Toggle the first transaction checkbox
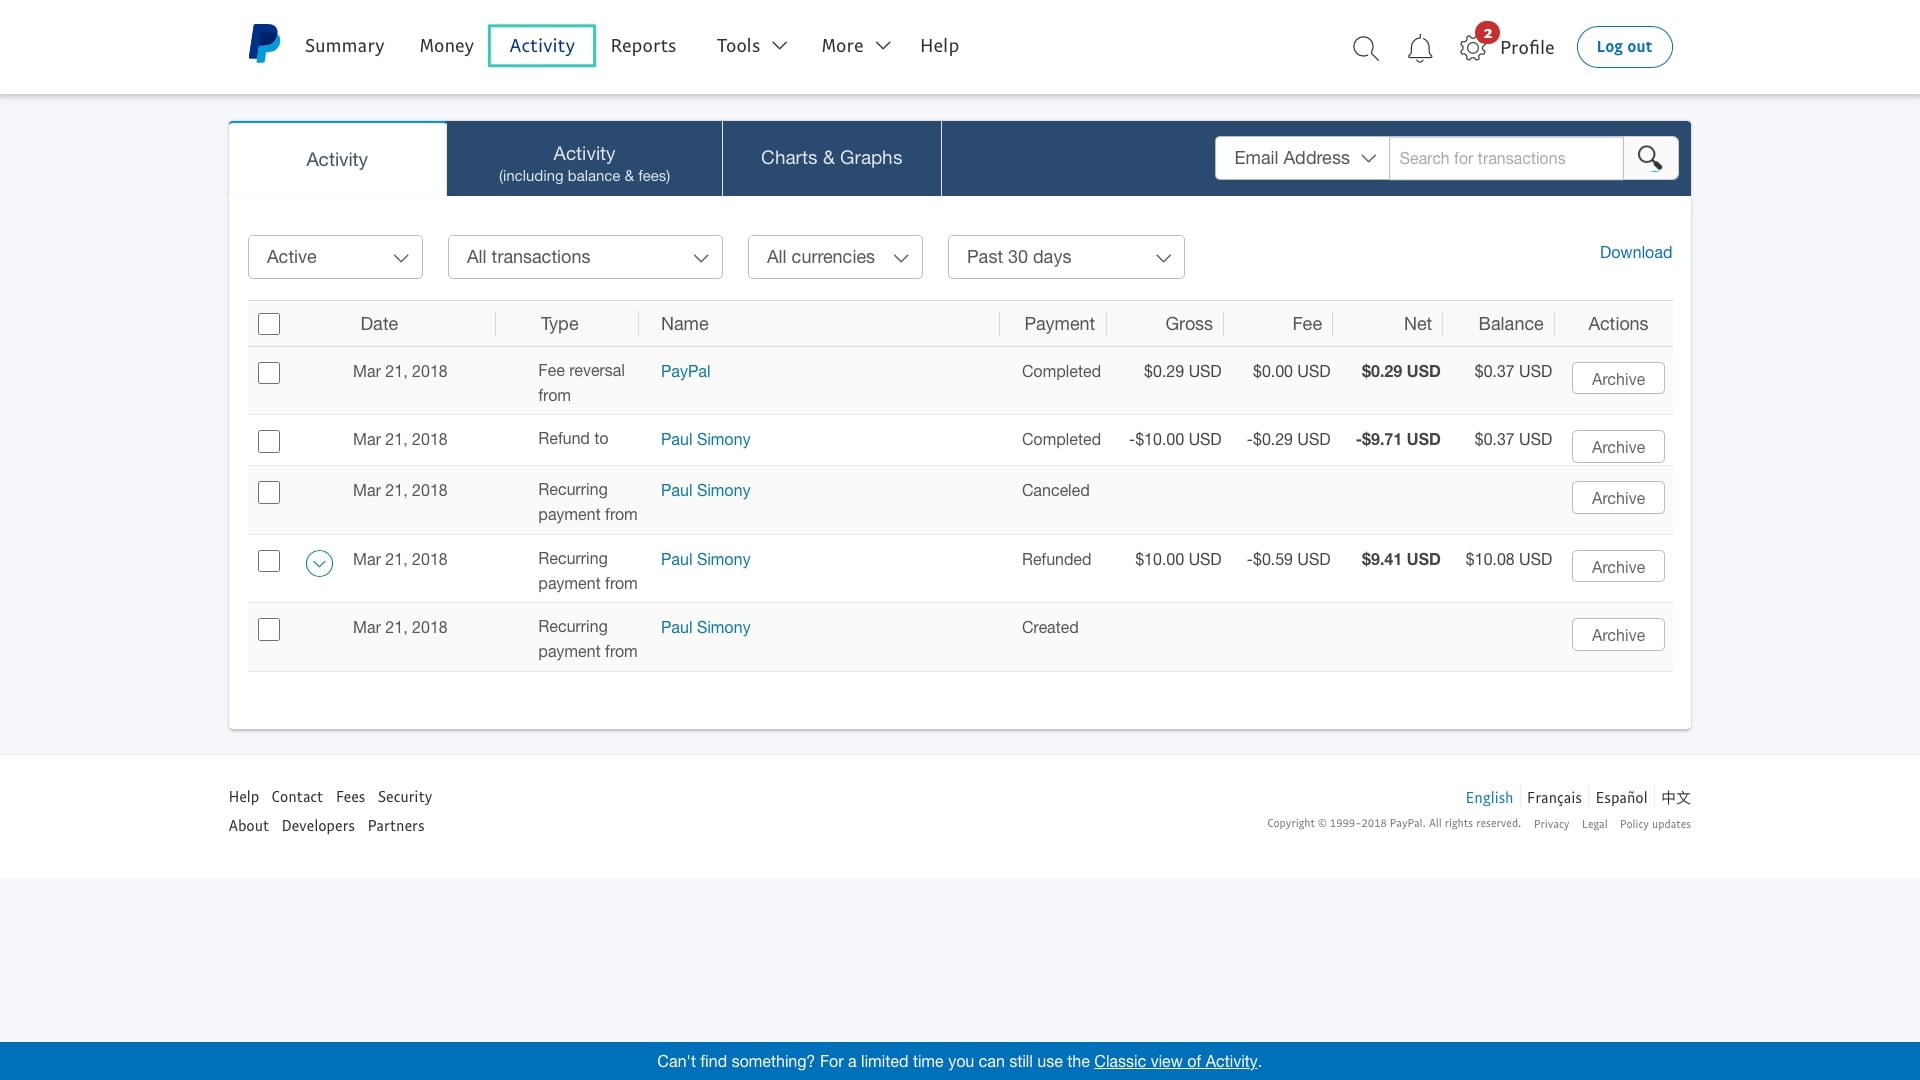This screenshot has width=1920, height=1080. pyautogui.click(x=269, y=372)
